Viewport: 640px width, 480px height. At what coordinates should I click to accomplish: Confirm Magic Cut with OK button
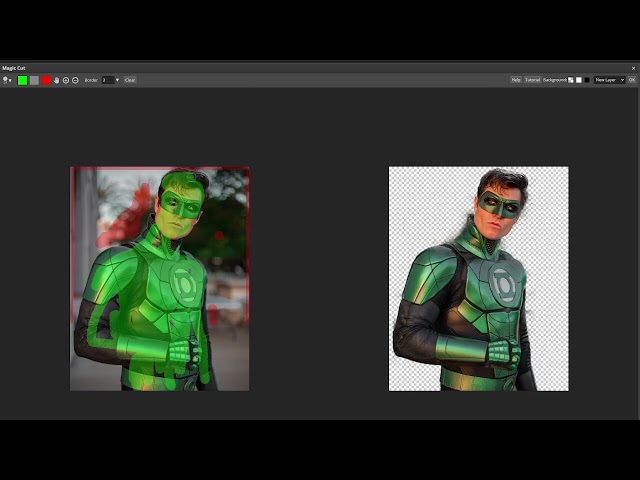632,80
